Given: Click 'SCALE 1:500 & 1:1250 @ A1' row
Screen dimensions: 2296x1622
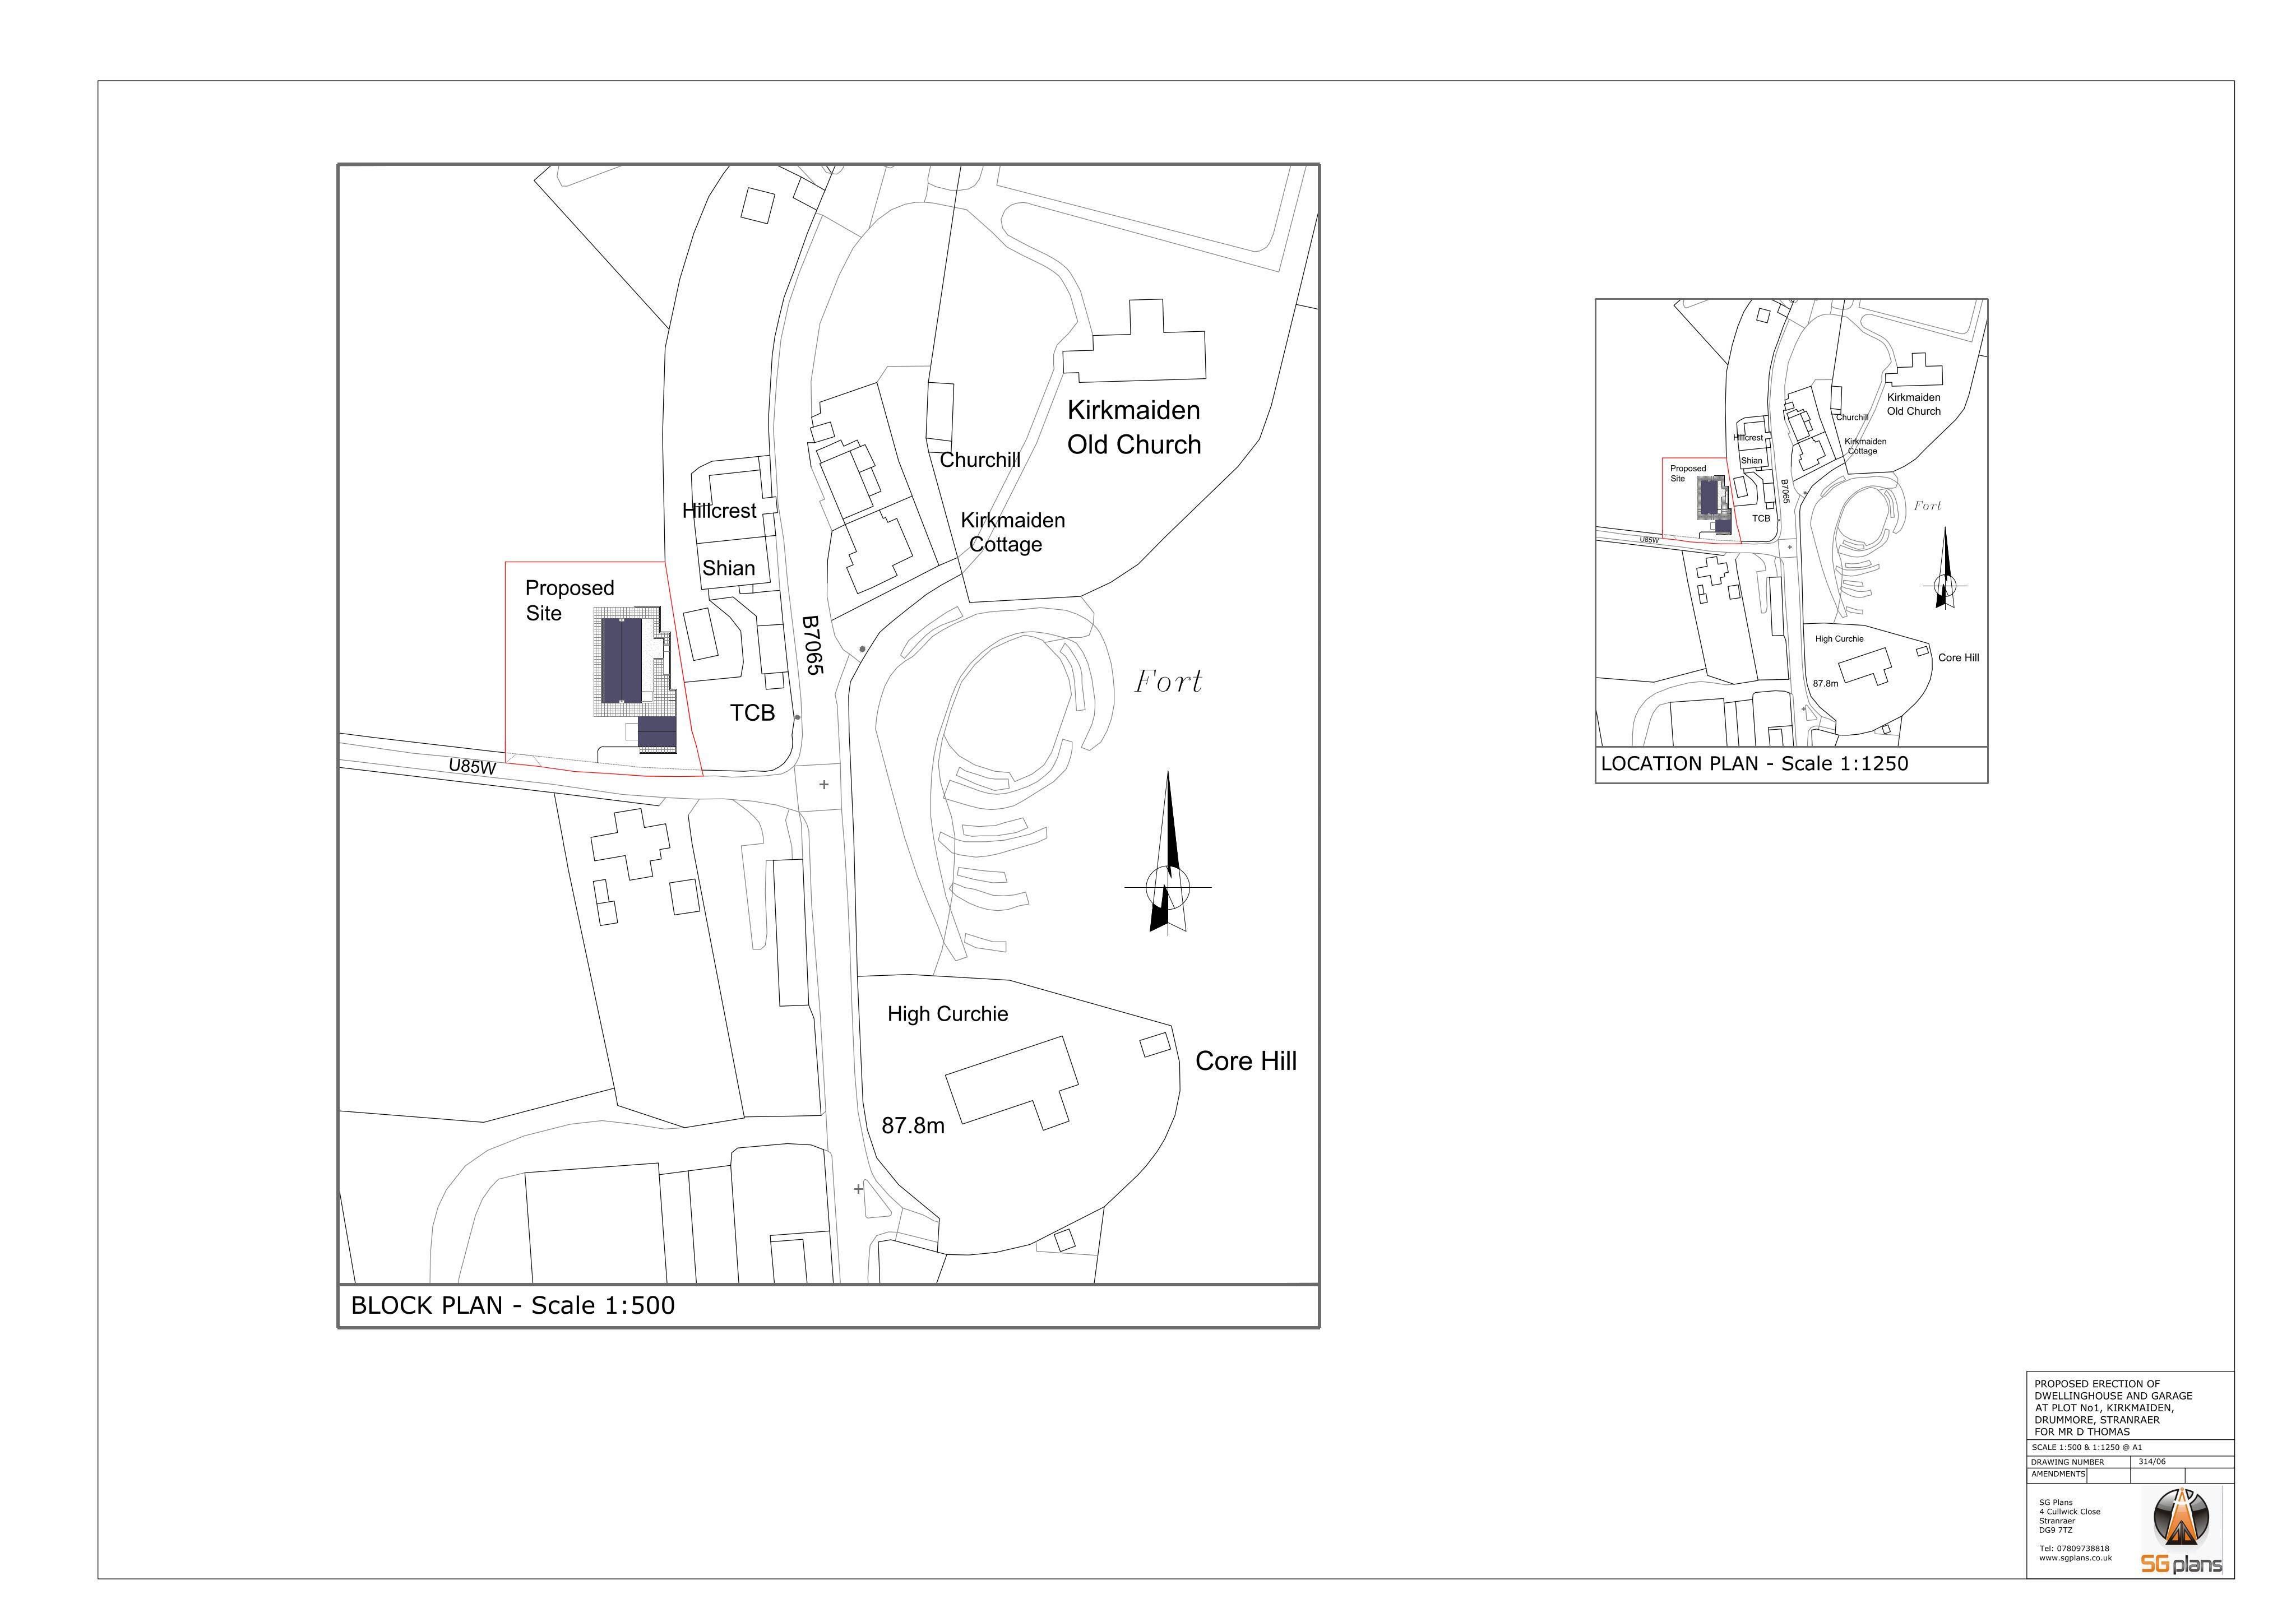Looking at the screenshot, I should point(2130,1447).
